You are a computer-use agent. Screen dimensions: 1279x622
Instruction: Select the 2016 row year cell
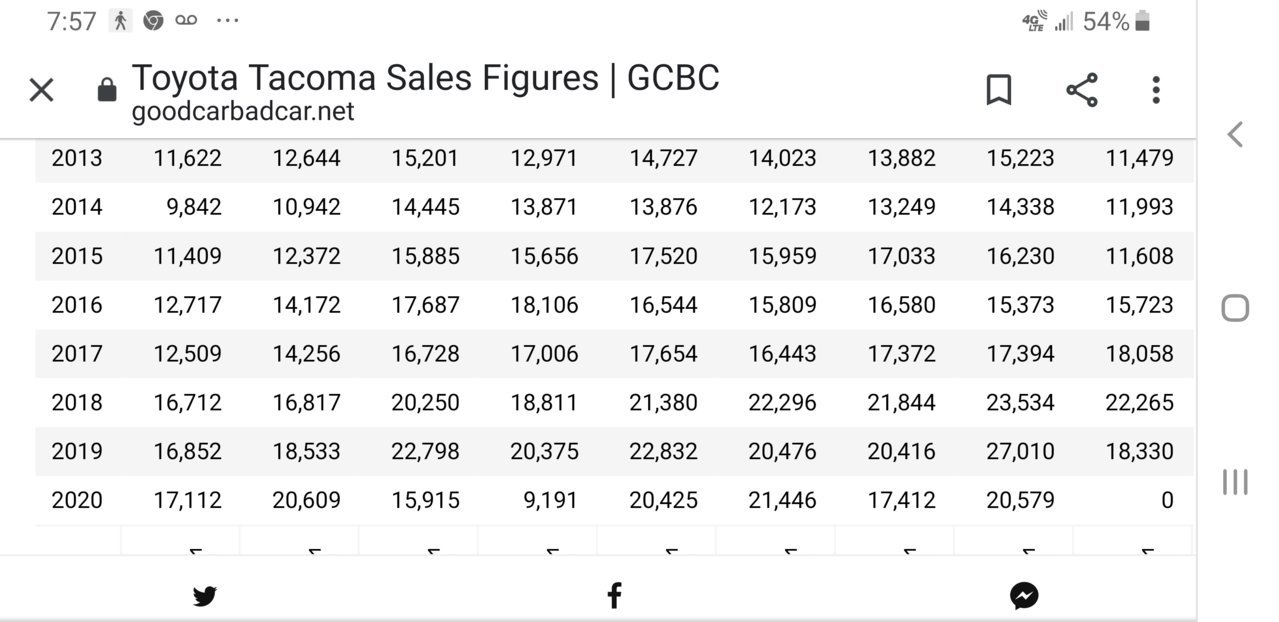(x=77, y=305)
